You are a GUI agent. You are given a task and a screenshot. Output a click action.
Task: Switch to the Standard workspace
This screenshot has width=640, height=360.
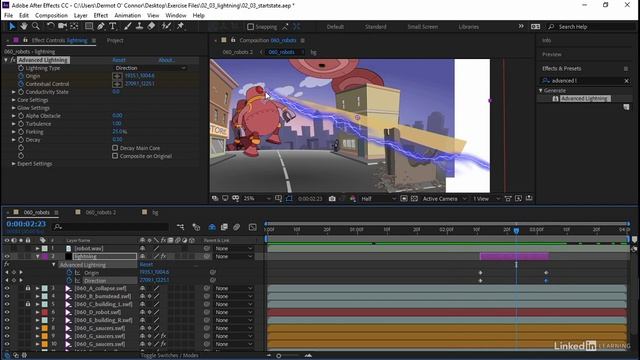tap(376, 27)
